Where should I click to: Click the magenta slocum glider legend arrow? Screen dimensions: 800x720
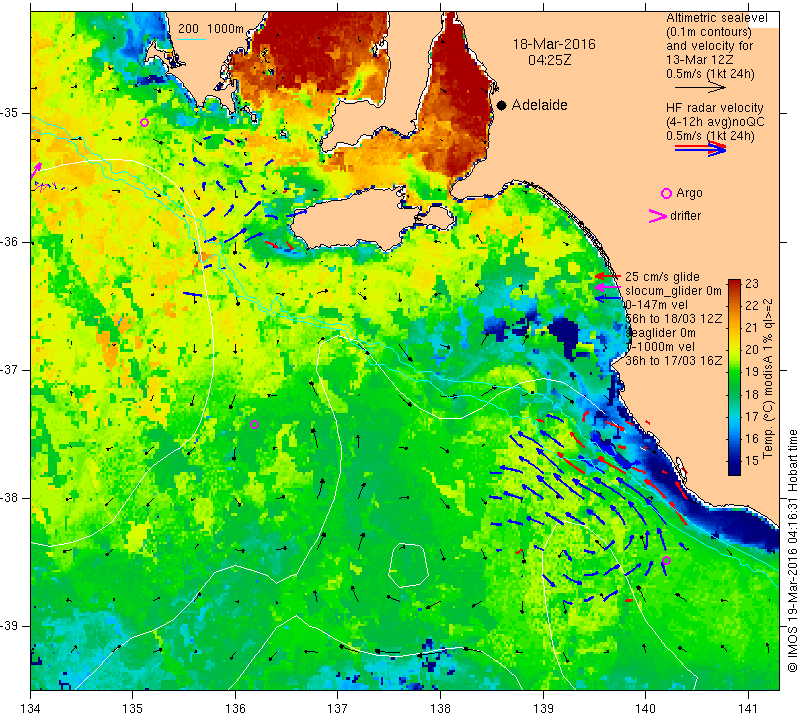607,287
